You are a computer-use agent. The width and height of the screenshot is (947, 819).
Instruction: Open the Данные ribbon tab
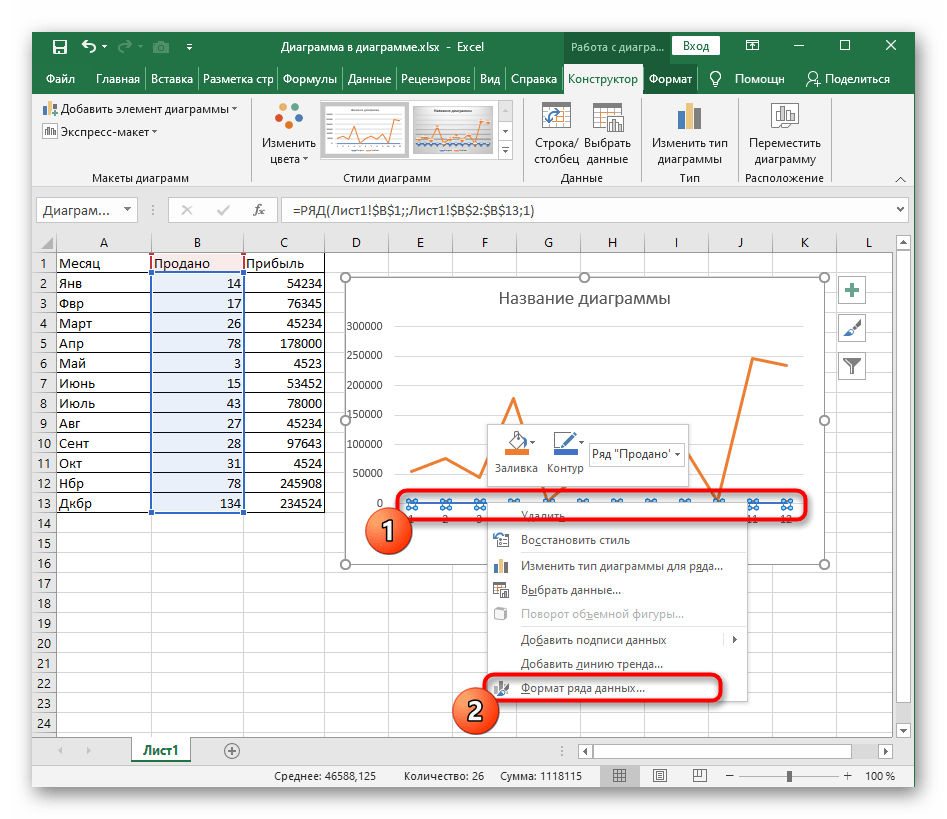point(369,79)
